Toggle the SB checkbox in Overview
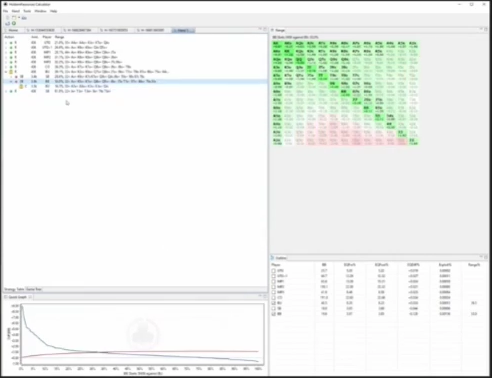The height and width of the screenshot is (378, 492). (274, 308)
